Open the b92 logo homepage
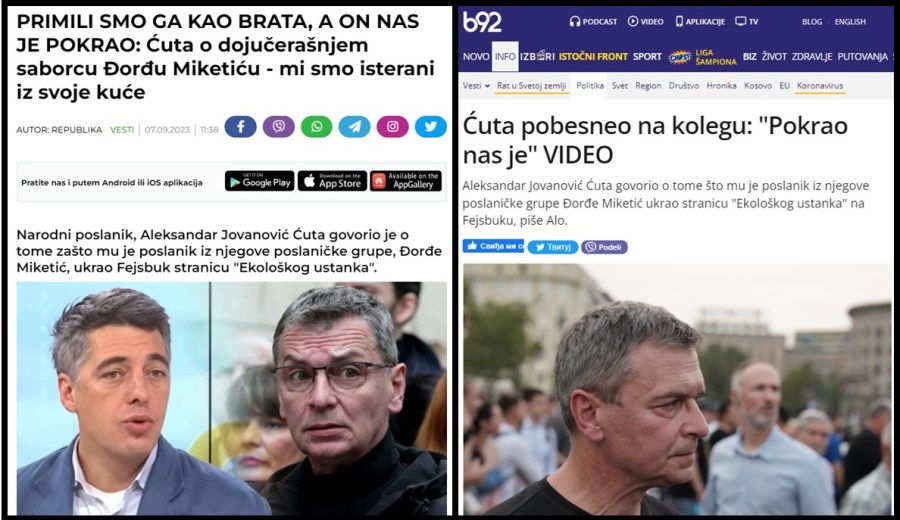 (482, 22)
